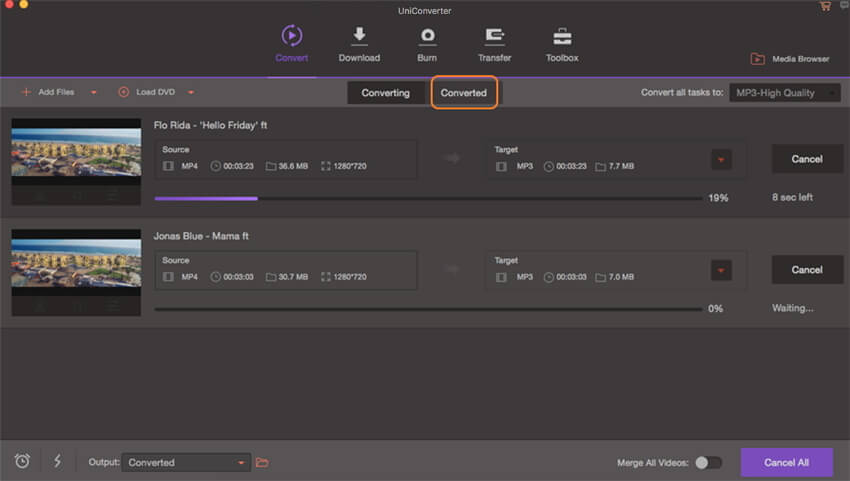Click the "7.0 MB" target size
This screenshot has width=850, height=481.
click(x=621, y=277)
